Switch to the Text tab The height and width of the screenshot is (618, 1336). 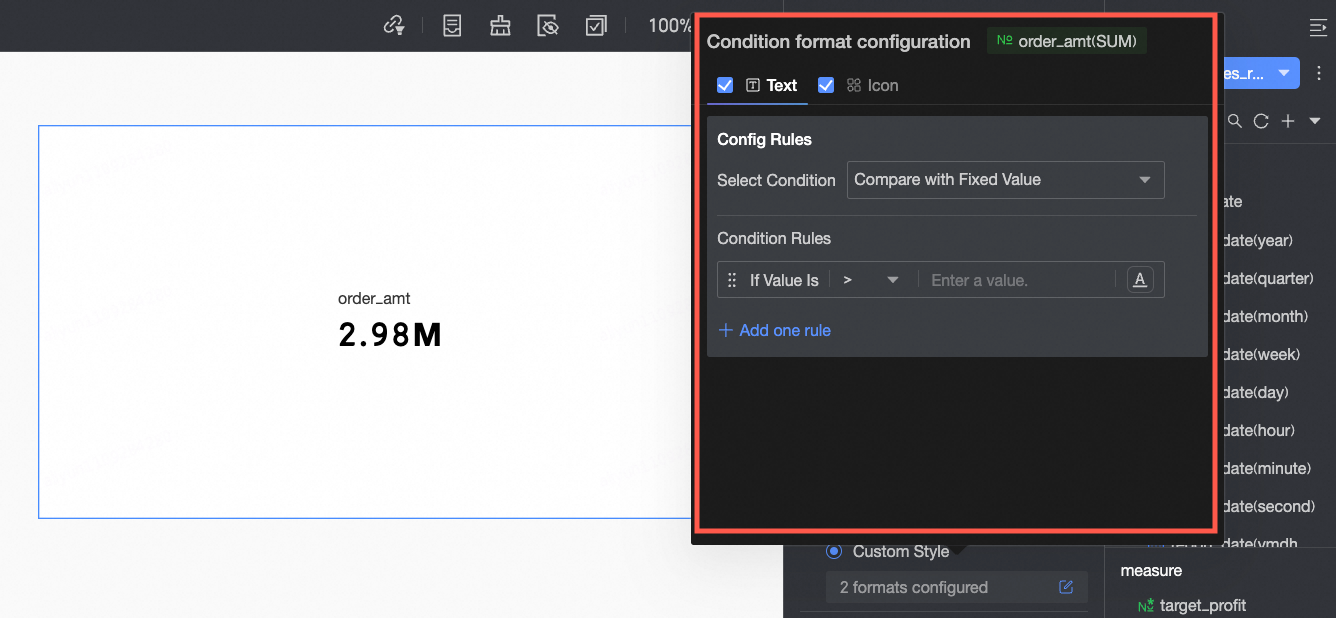(x=772, y=86)
